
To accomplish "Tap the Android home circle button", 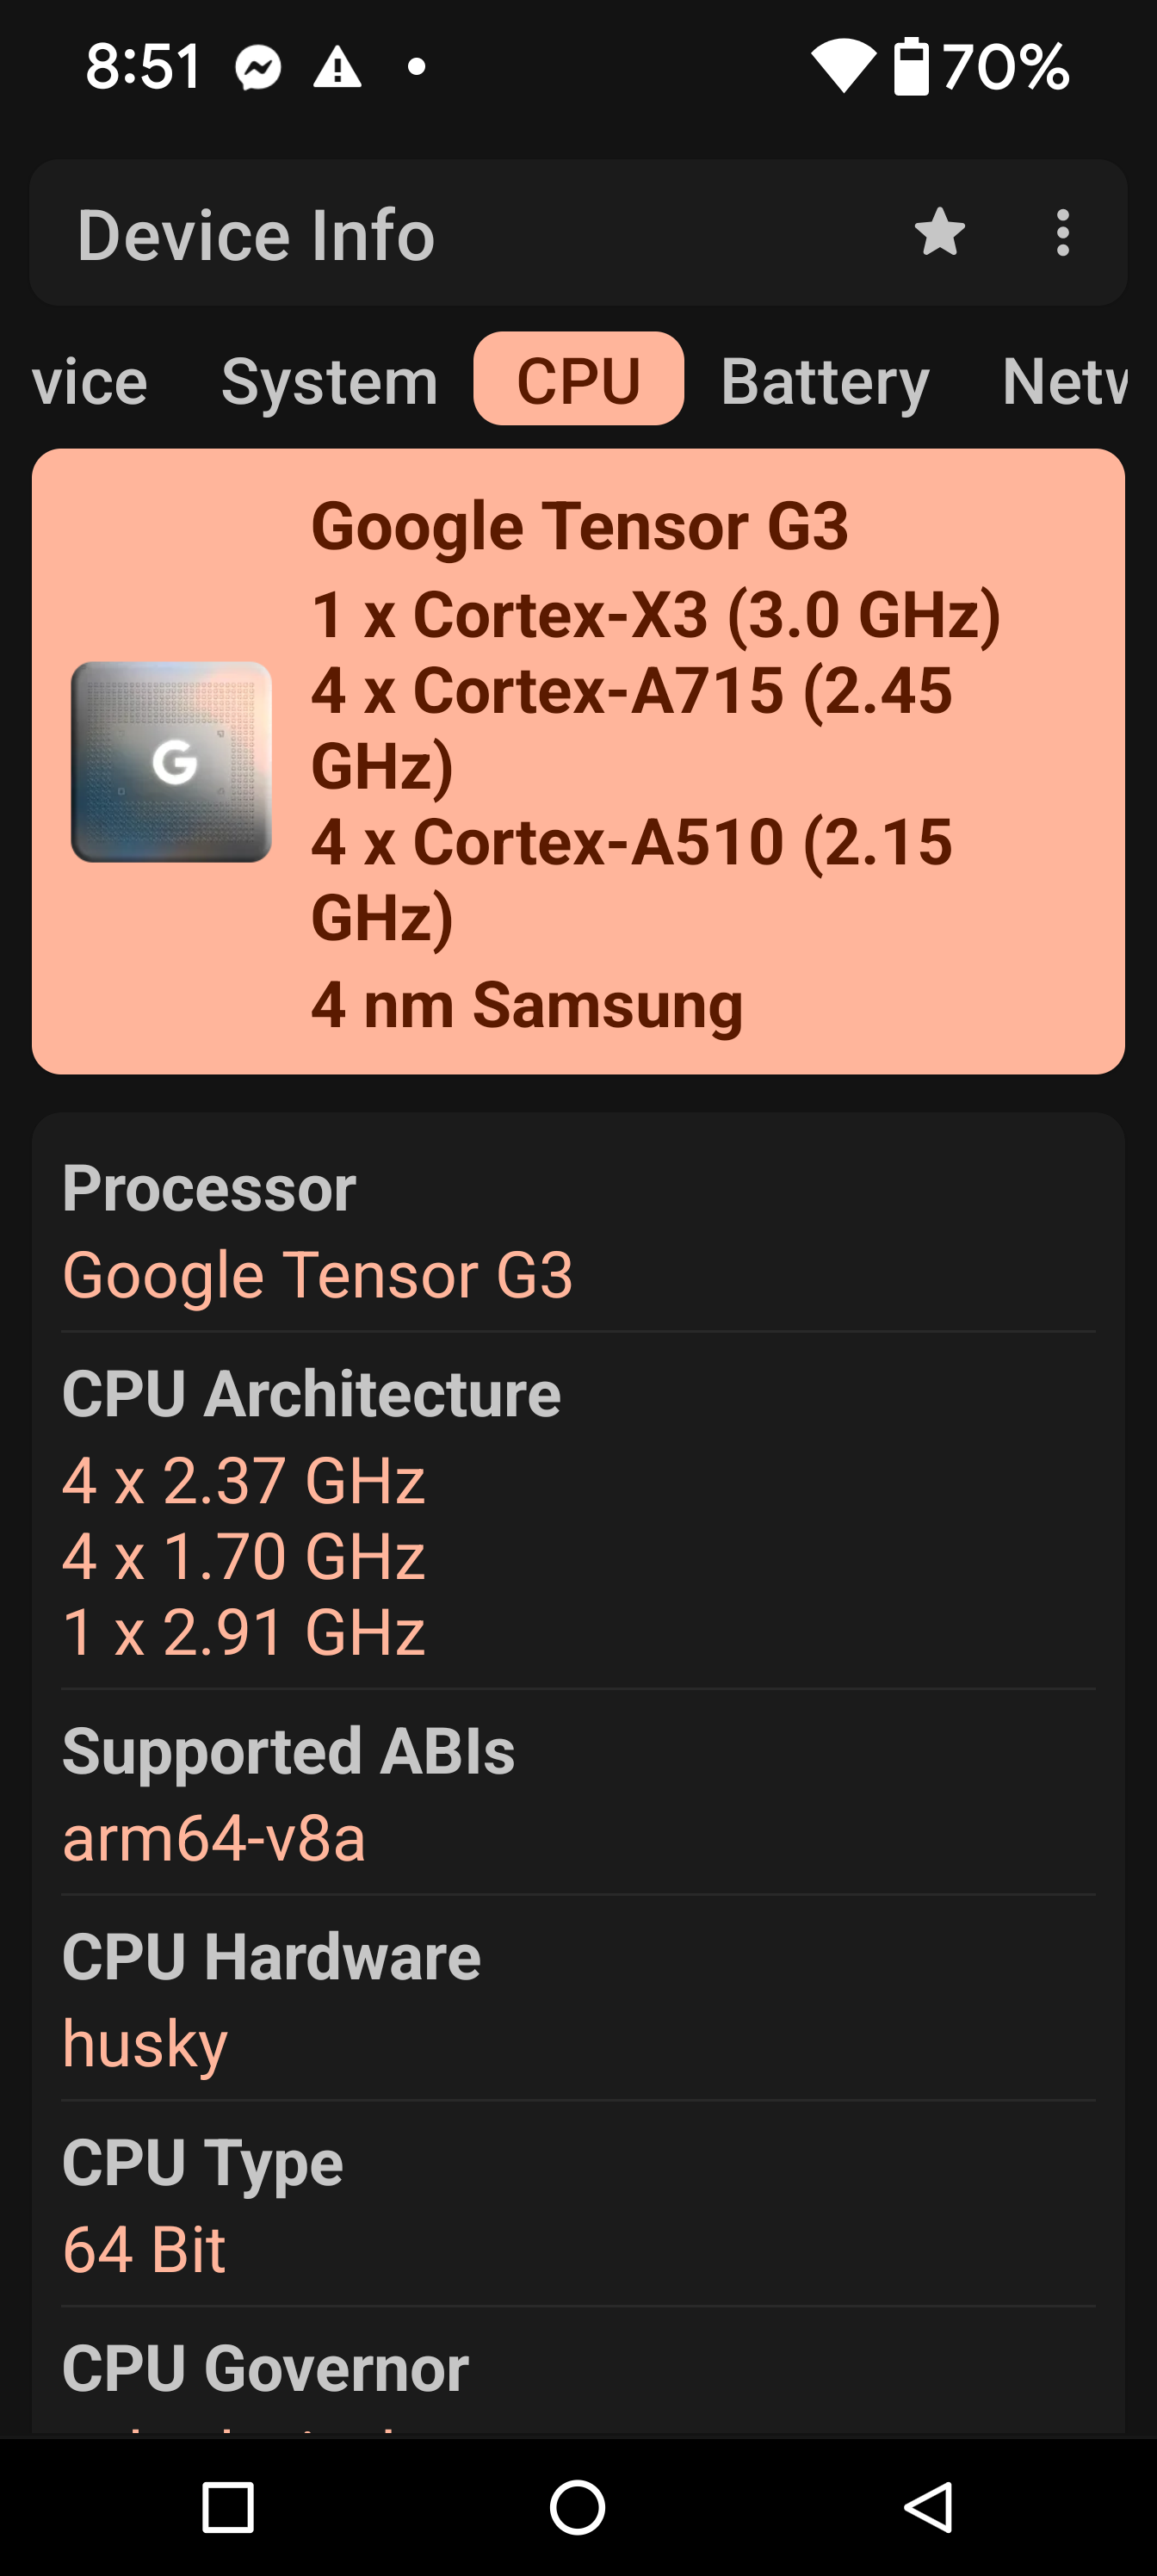I will point(578,2507).
